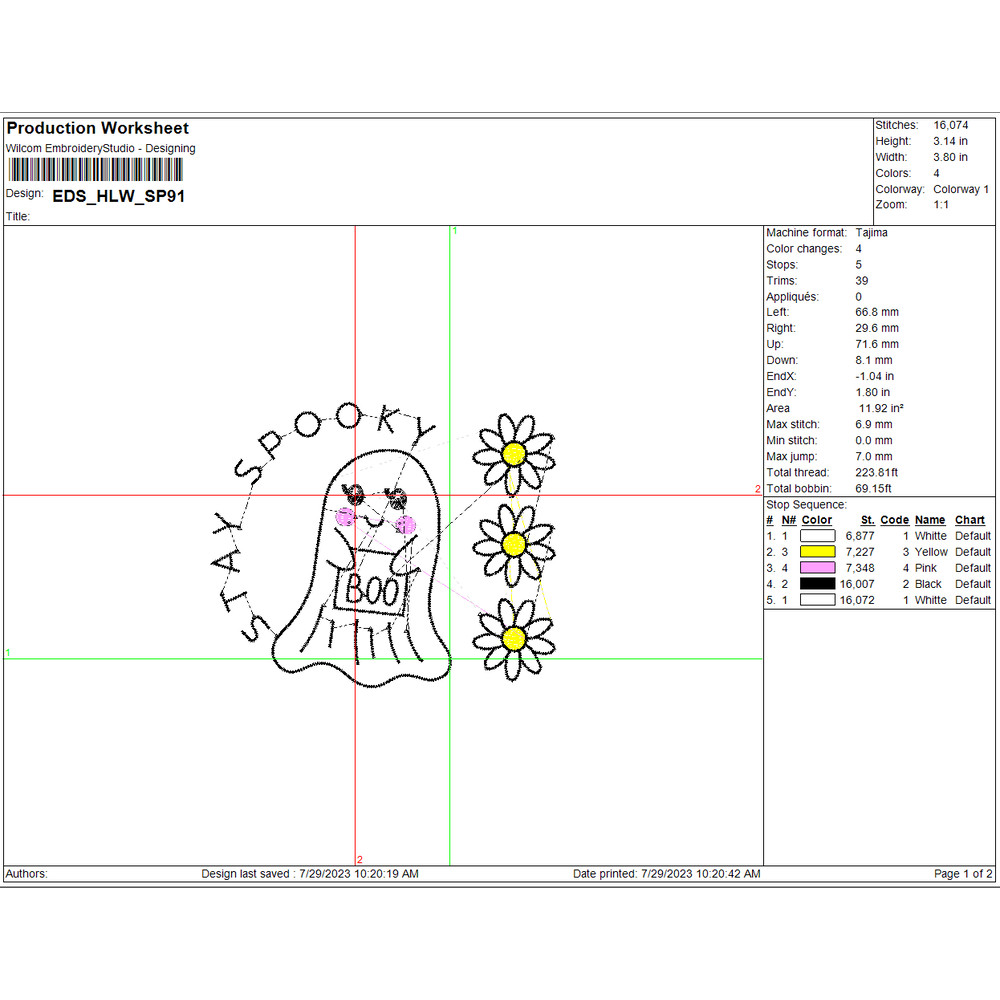Select the pink swatch in Stop Sequence

point(817,568)
